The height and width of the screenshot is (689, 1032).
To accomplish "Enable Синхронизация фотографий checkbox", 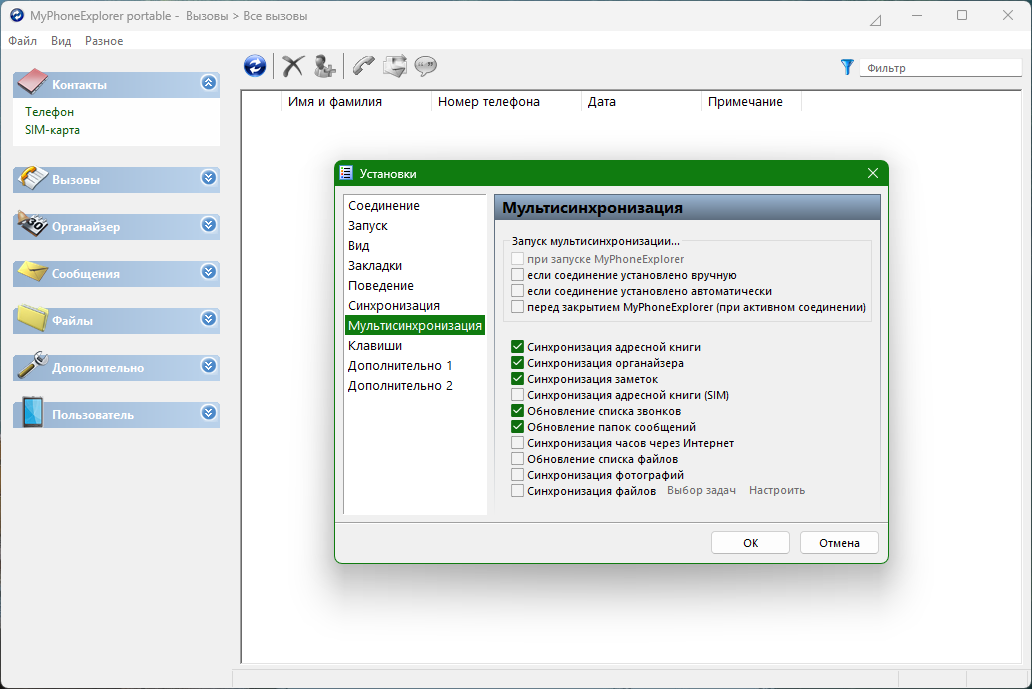I will pyautogui.click(x=517, y=475).
